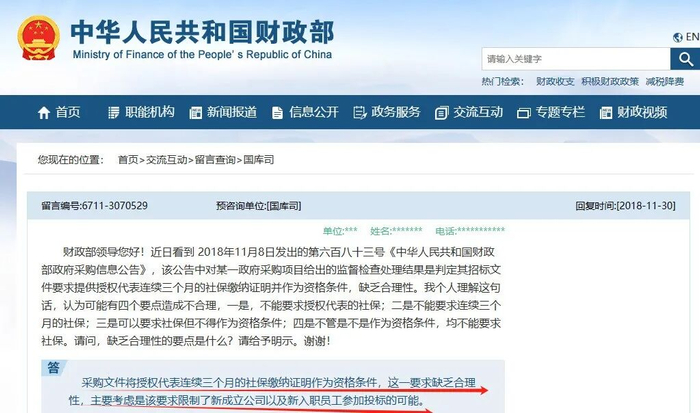Click the 信息公开 document icon
This screenshot has height=413, width=700.
pos(277,113)
